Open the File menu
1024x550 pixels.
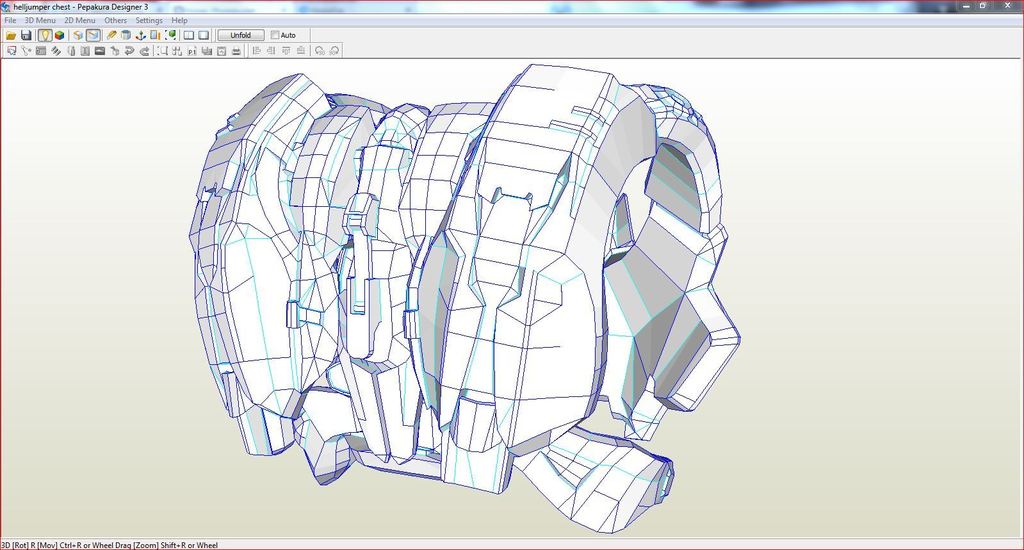[10, 20]
